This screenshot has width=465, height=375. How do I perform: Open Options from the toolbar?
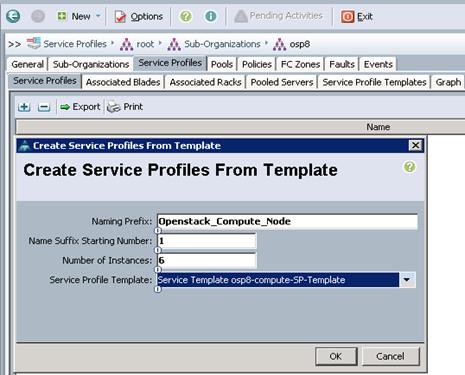pyautogui.click(x=139, y=16)
